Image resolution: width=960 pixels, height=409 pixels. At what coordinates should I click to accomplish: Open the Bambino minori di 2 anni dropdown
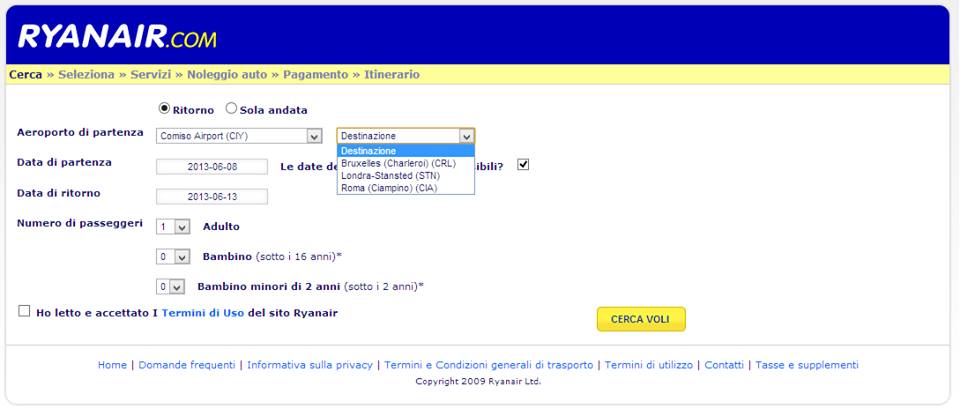(x=170, y=286)
